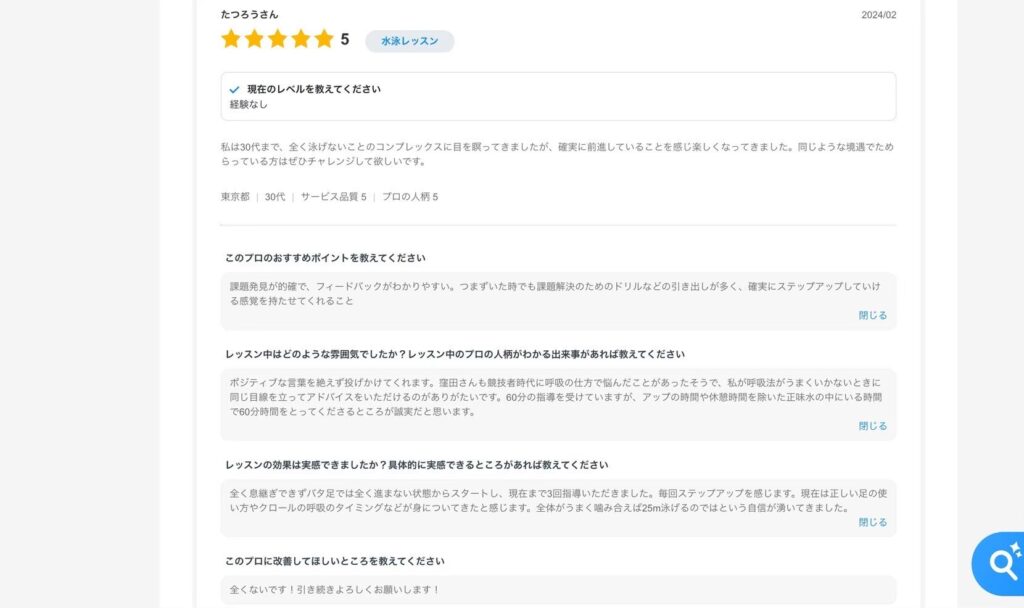This screenshot has height=608, width=1024.
Task: Click the 全くないです improvement answer box
Action: (558, 590)
